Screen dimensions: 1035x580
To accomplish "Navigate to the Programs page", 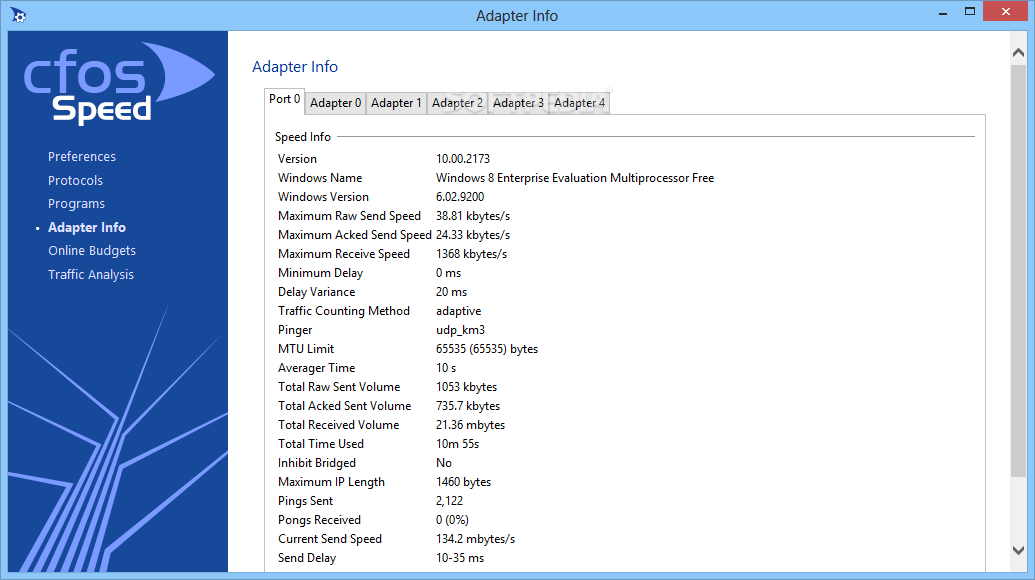I will (x=76, y=203).
